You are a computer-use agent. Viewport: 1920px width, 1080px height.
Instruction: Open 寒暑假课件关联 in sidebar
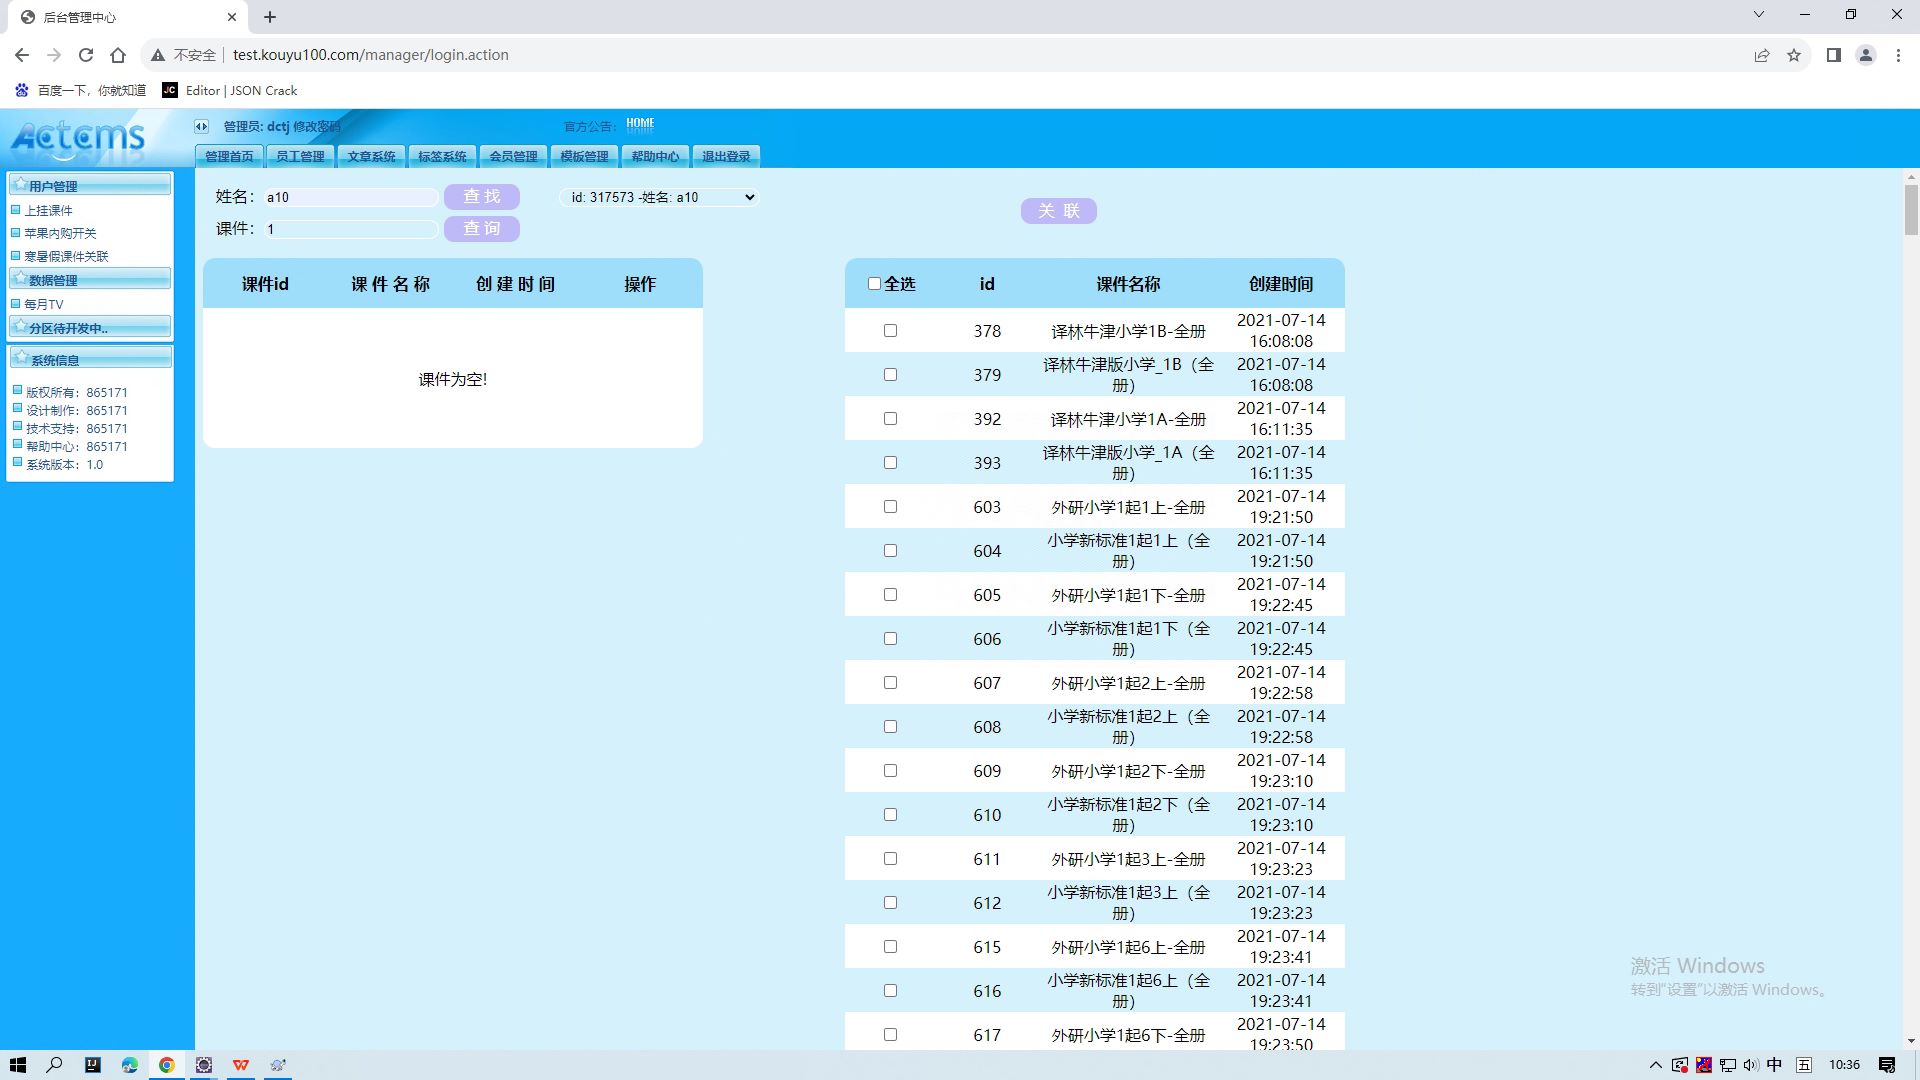click(x=66, y=256)
